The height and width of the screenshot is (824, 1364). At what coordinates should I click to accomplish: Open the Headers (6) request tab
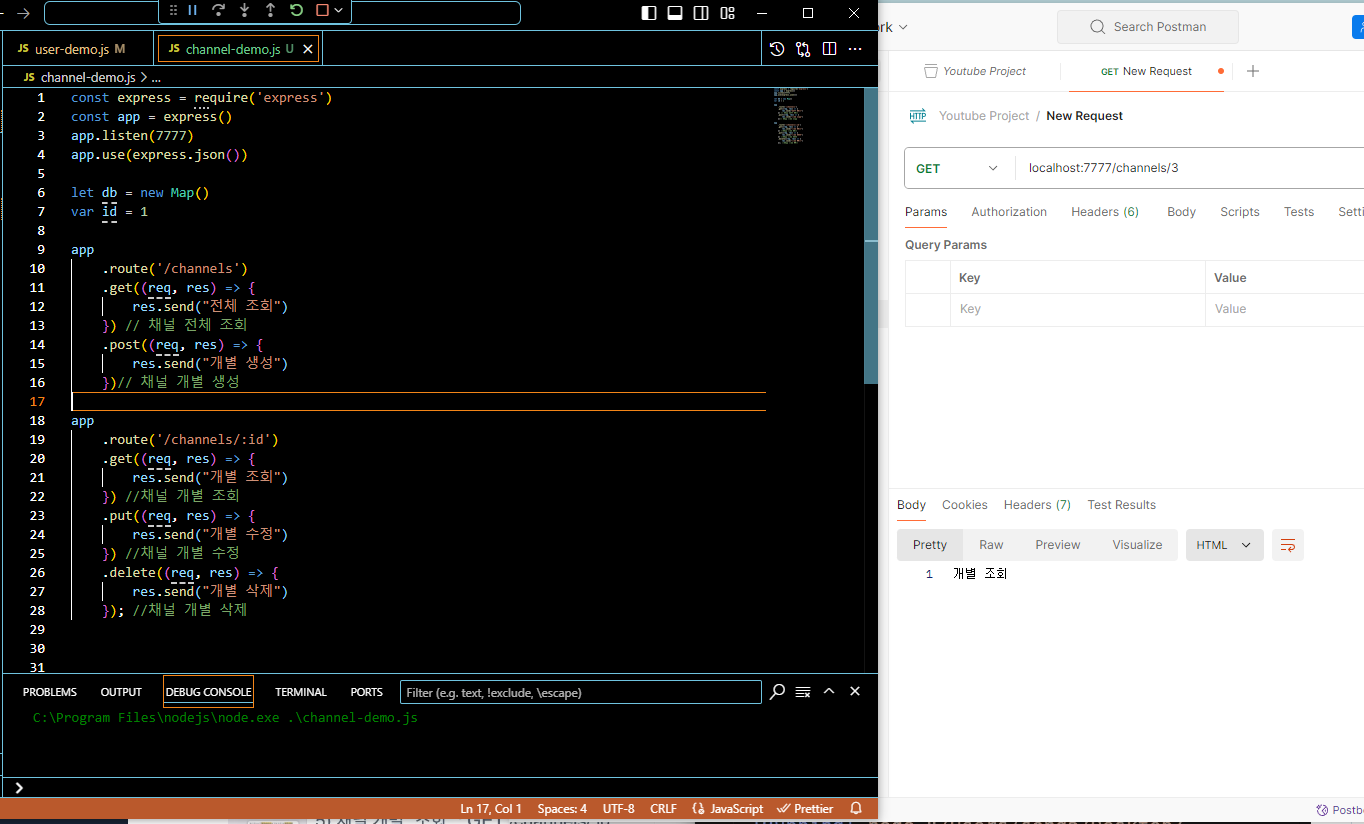tap(1105, 212)
